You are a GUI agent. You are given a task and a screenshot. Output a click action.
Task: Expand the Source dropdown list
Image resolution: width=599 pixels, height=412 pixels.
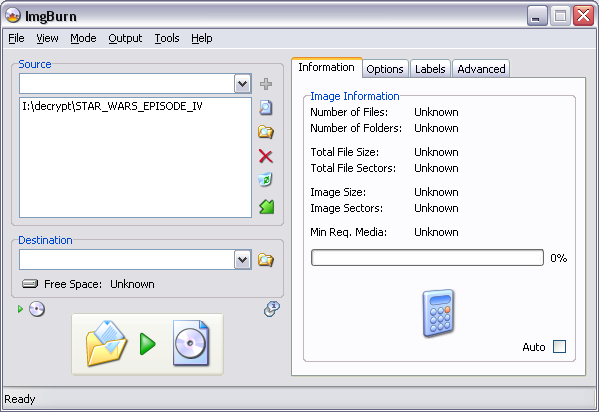pos(242,84)
